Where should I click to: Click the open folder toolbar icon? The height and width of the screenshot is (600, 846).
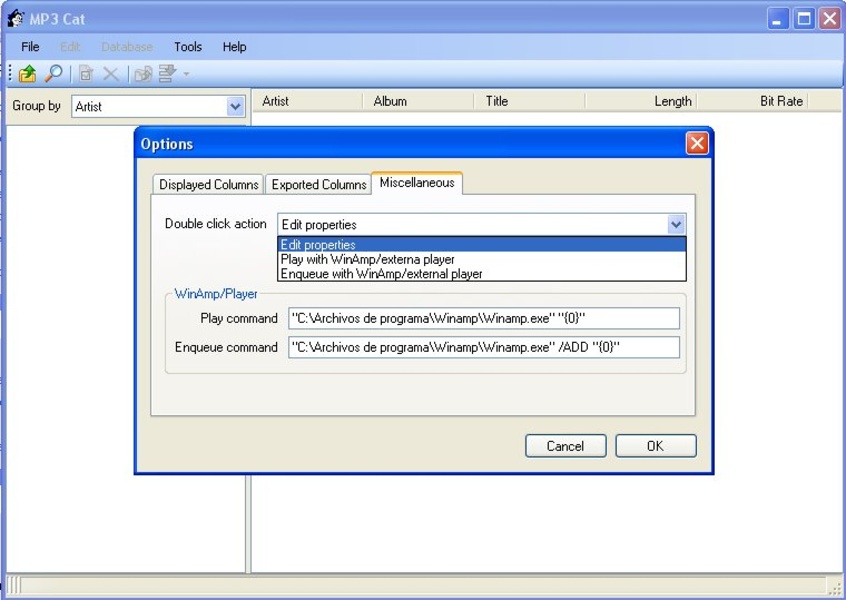click(28, 74)
